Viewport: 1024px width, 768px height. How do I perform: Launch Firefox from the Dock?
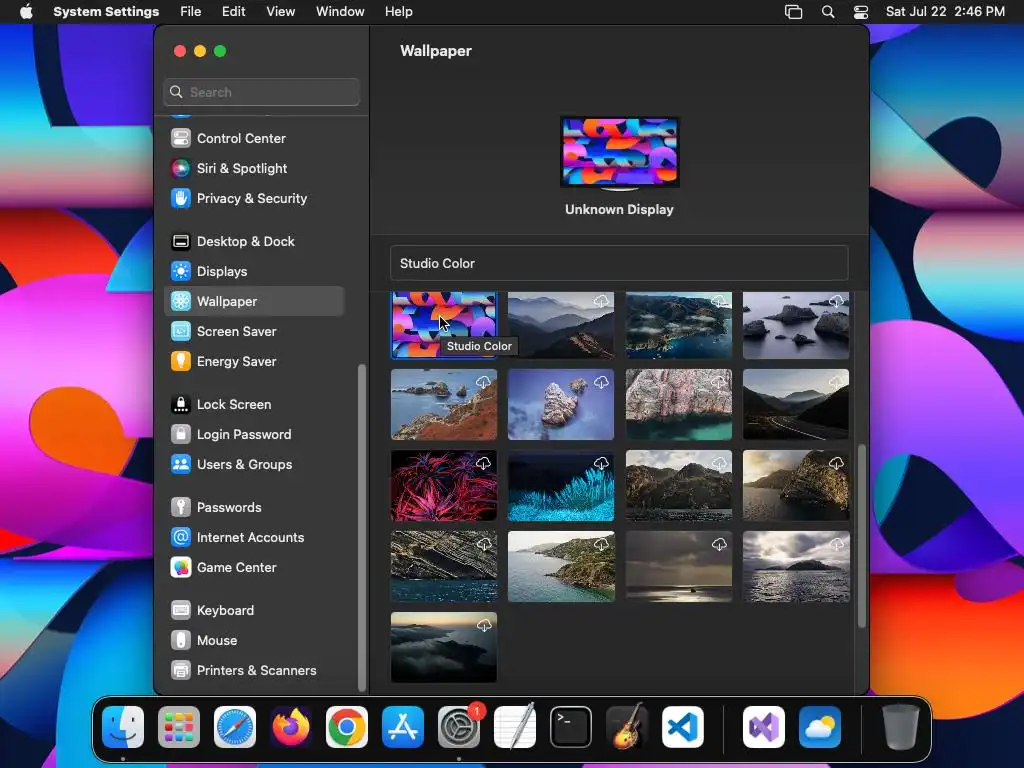291,727
